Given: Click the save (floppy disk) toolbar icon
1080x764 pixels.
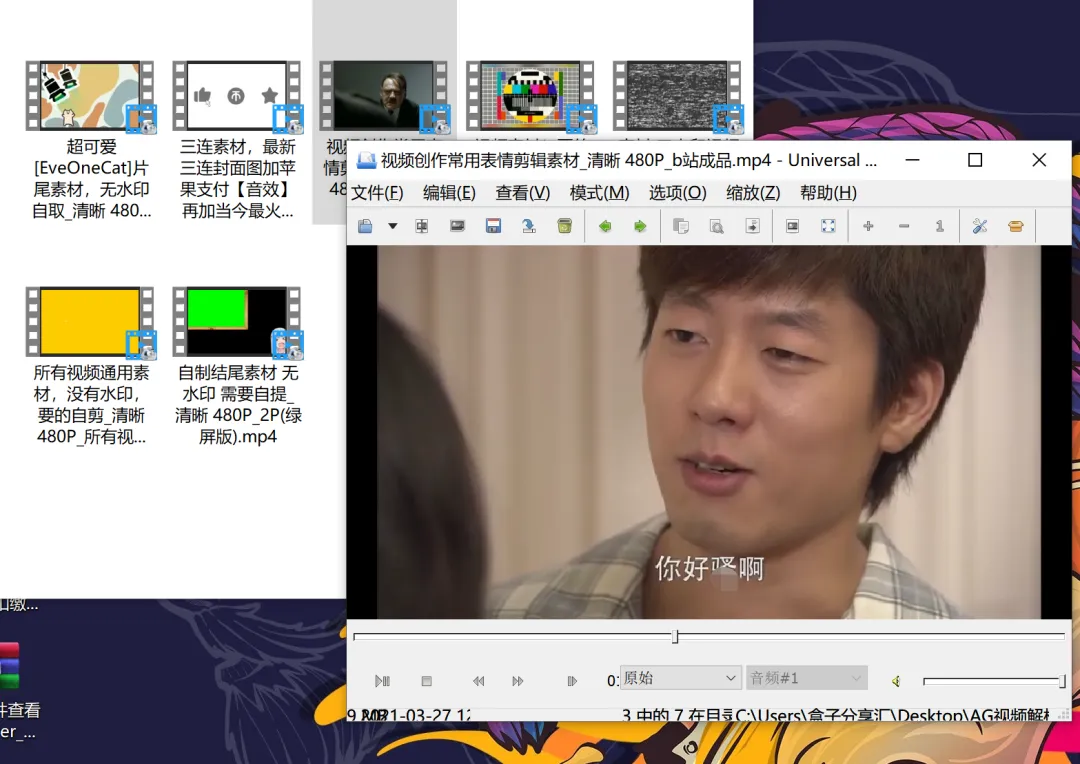Looking at the screenshot, I should coord(493,227).
